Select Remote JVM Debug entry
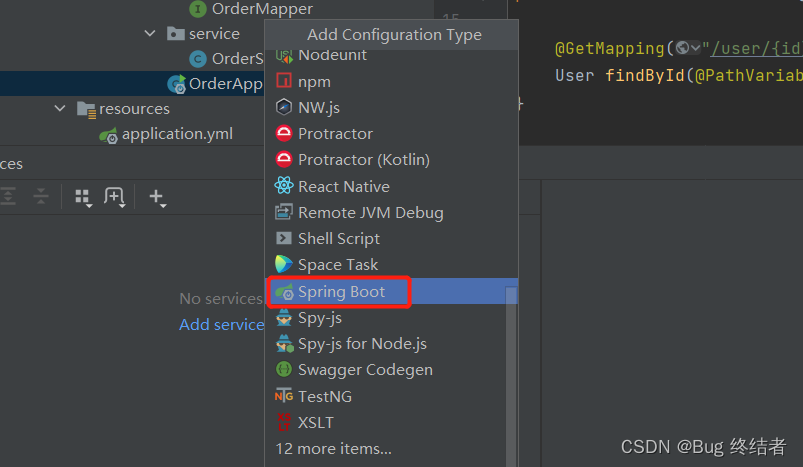The width and height of the screenshot is (803, 467). [x=392, y=213]
